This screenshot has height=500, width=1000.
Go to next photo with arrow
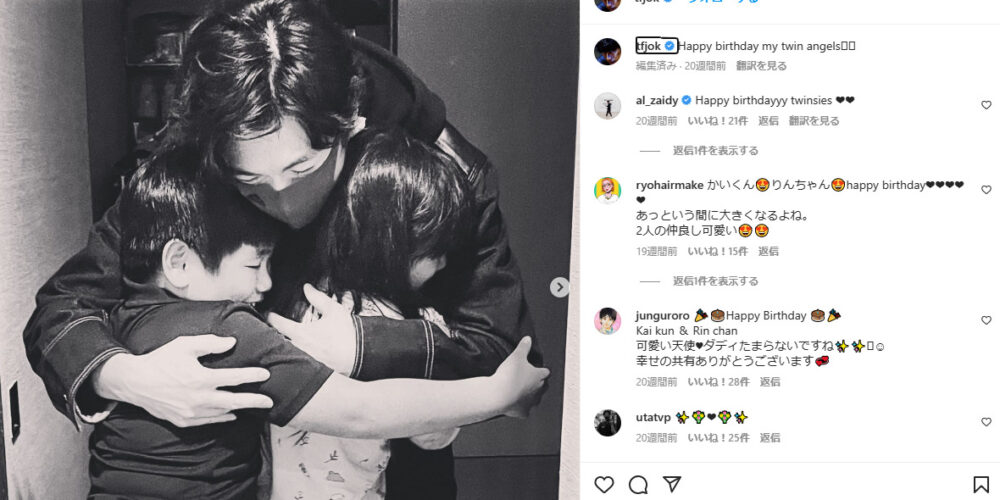pos(559,287)
